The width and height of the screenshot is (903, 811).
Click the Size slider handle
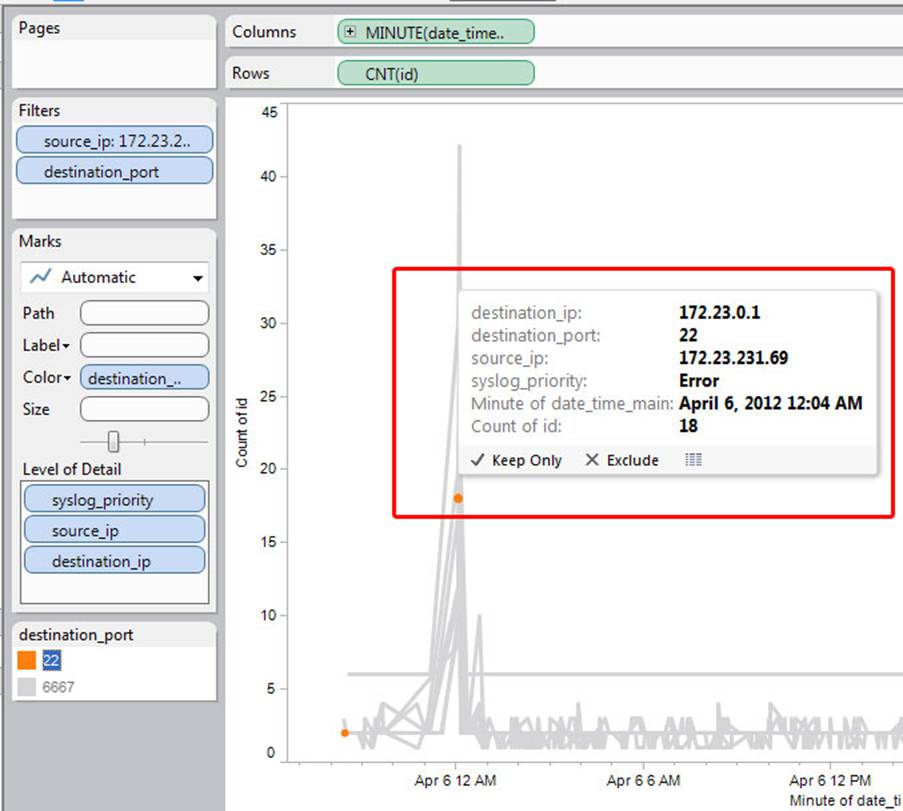click(113, 442)
